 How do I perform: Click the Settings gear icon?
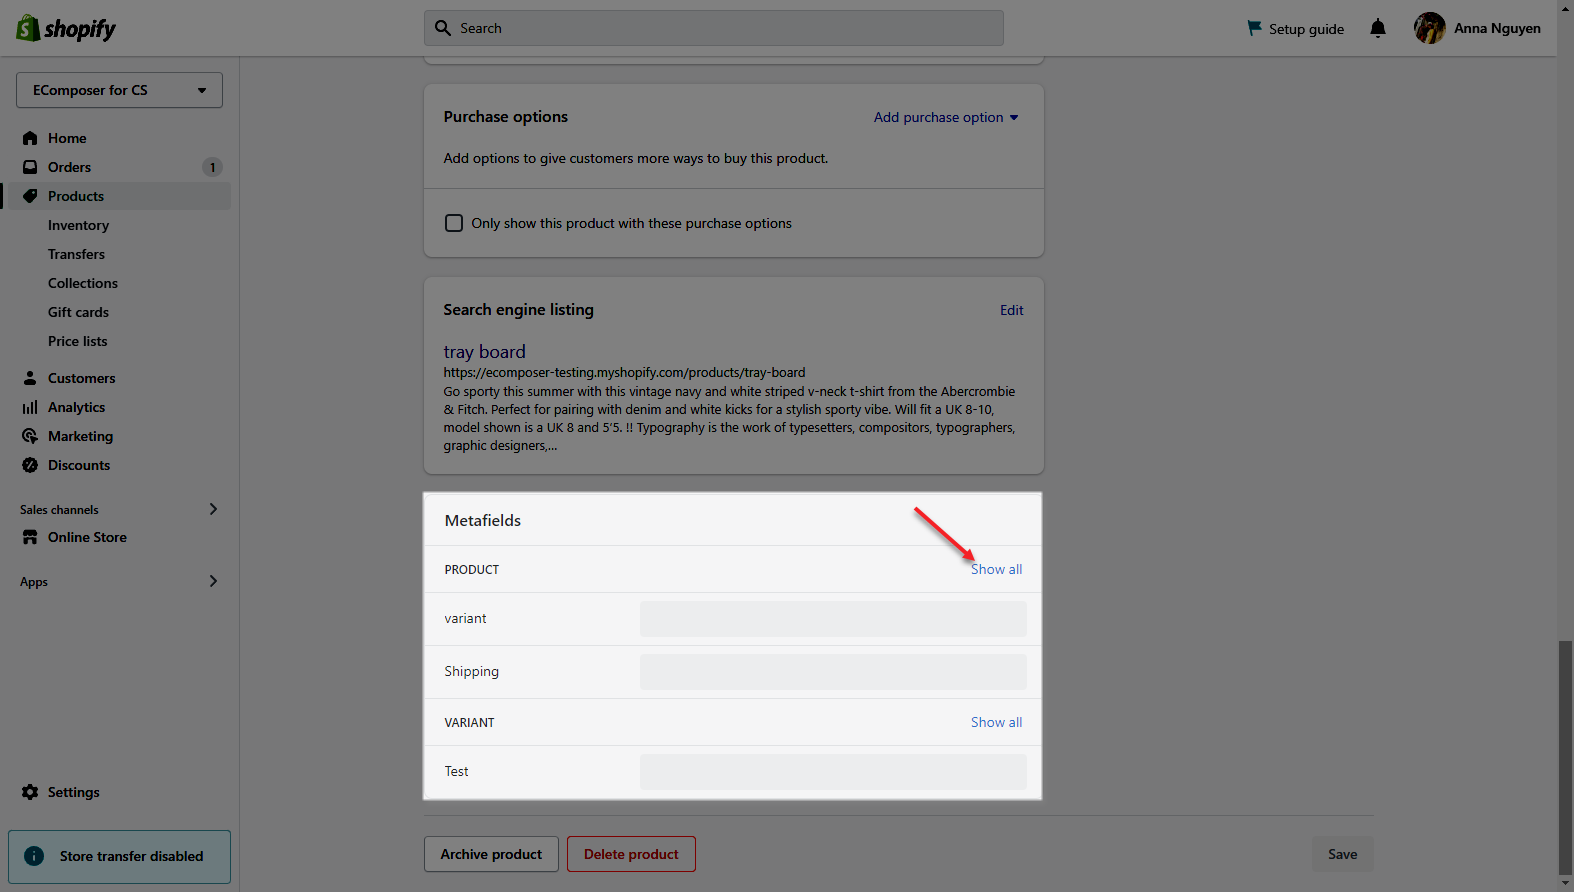click(30, 792)
